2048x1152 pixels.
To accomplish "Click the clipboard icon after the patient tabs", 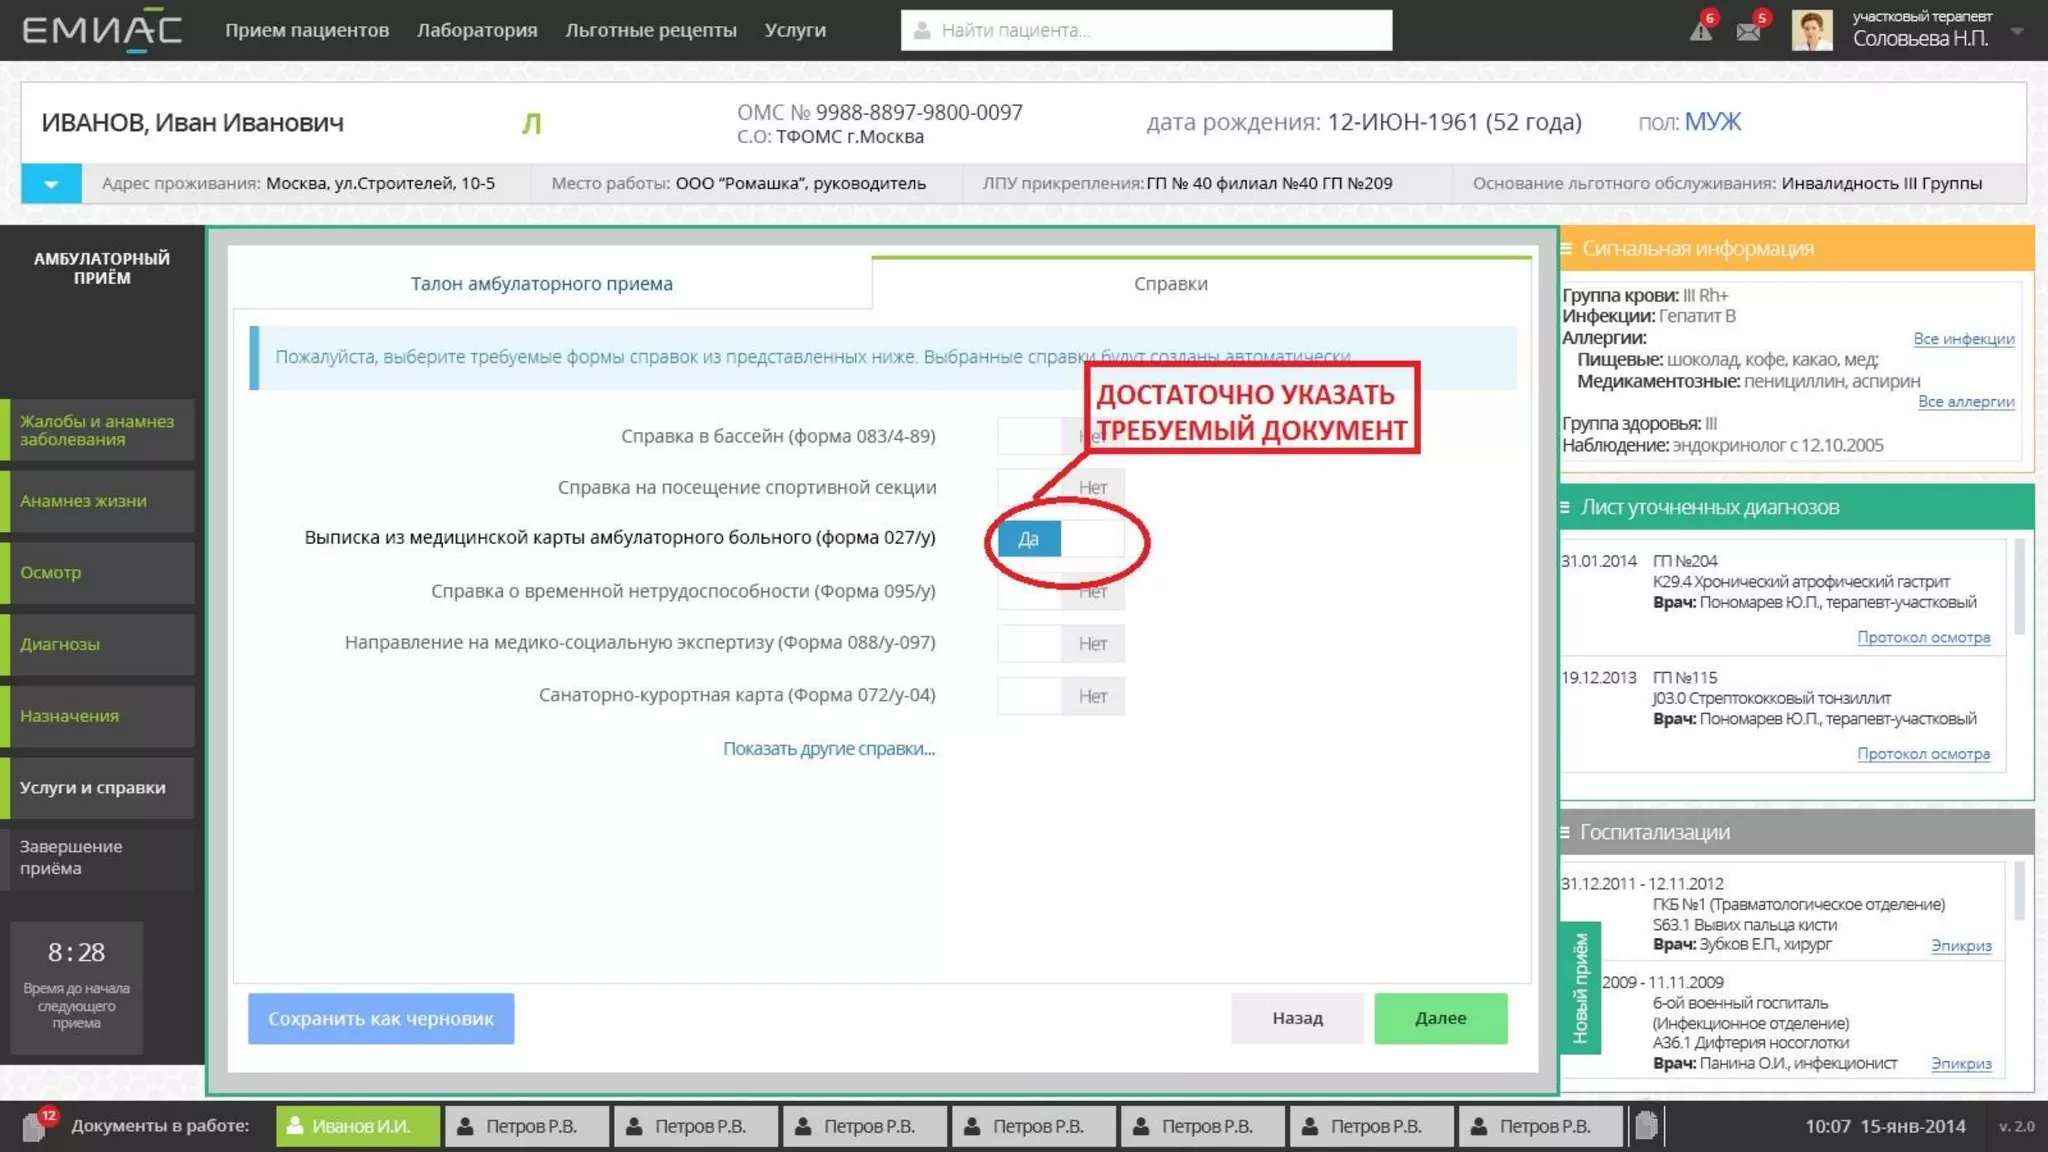I will tap(1646, 1126).
